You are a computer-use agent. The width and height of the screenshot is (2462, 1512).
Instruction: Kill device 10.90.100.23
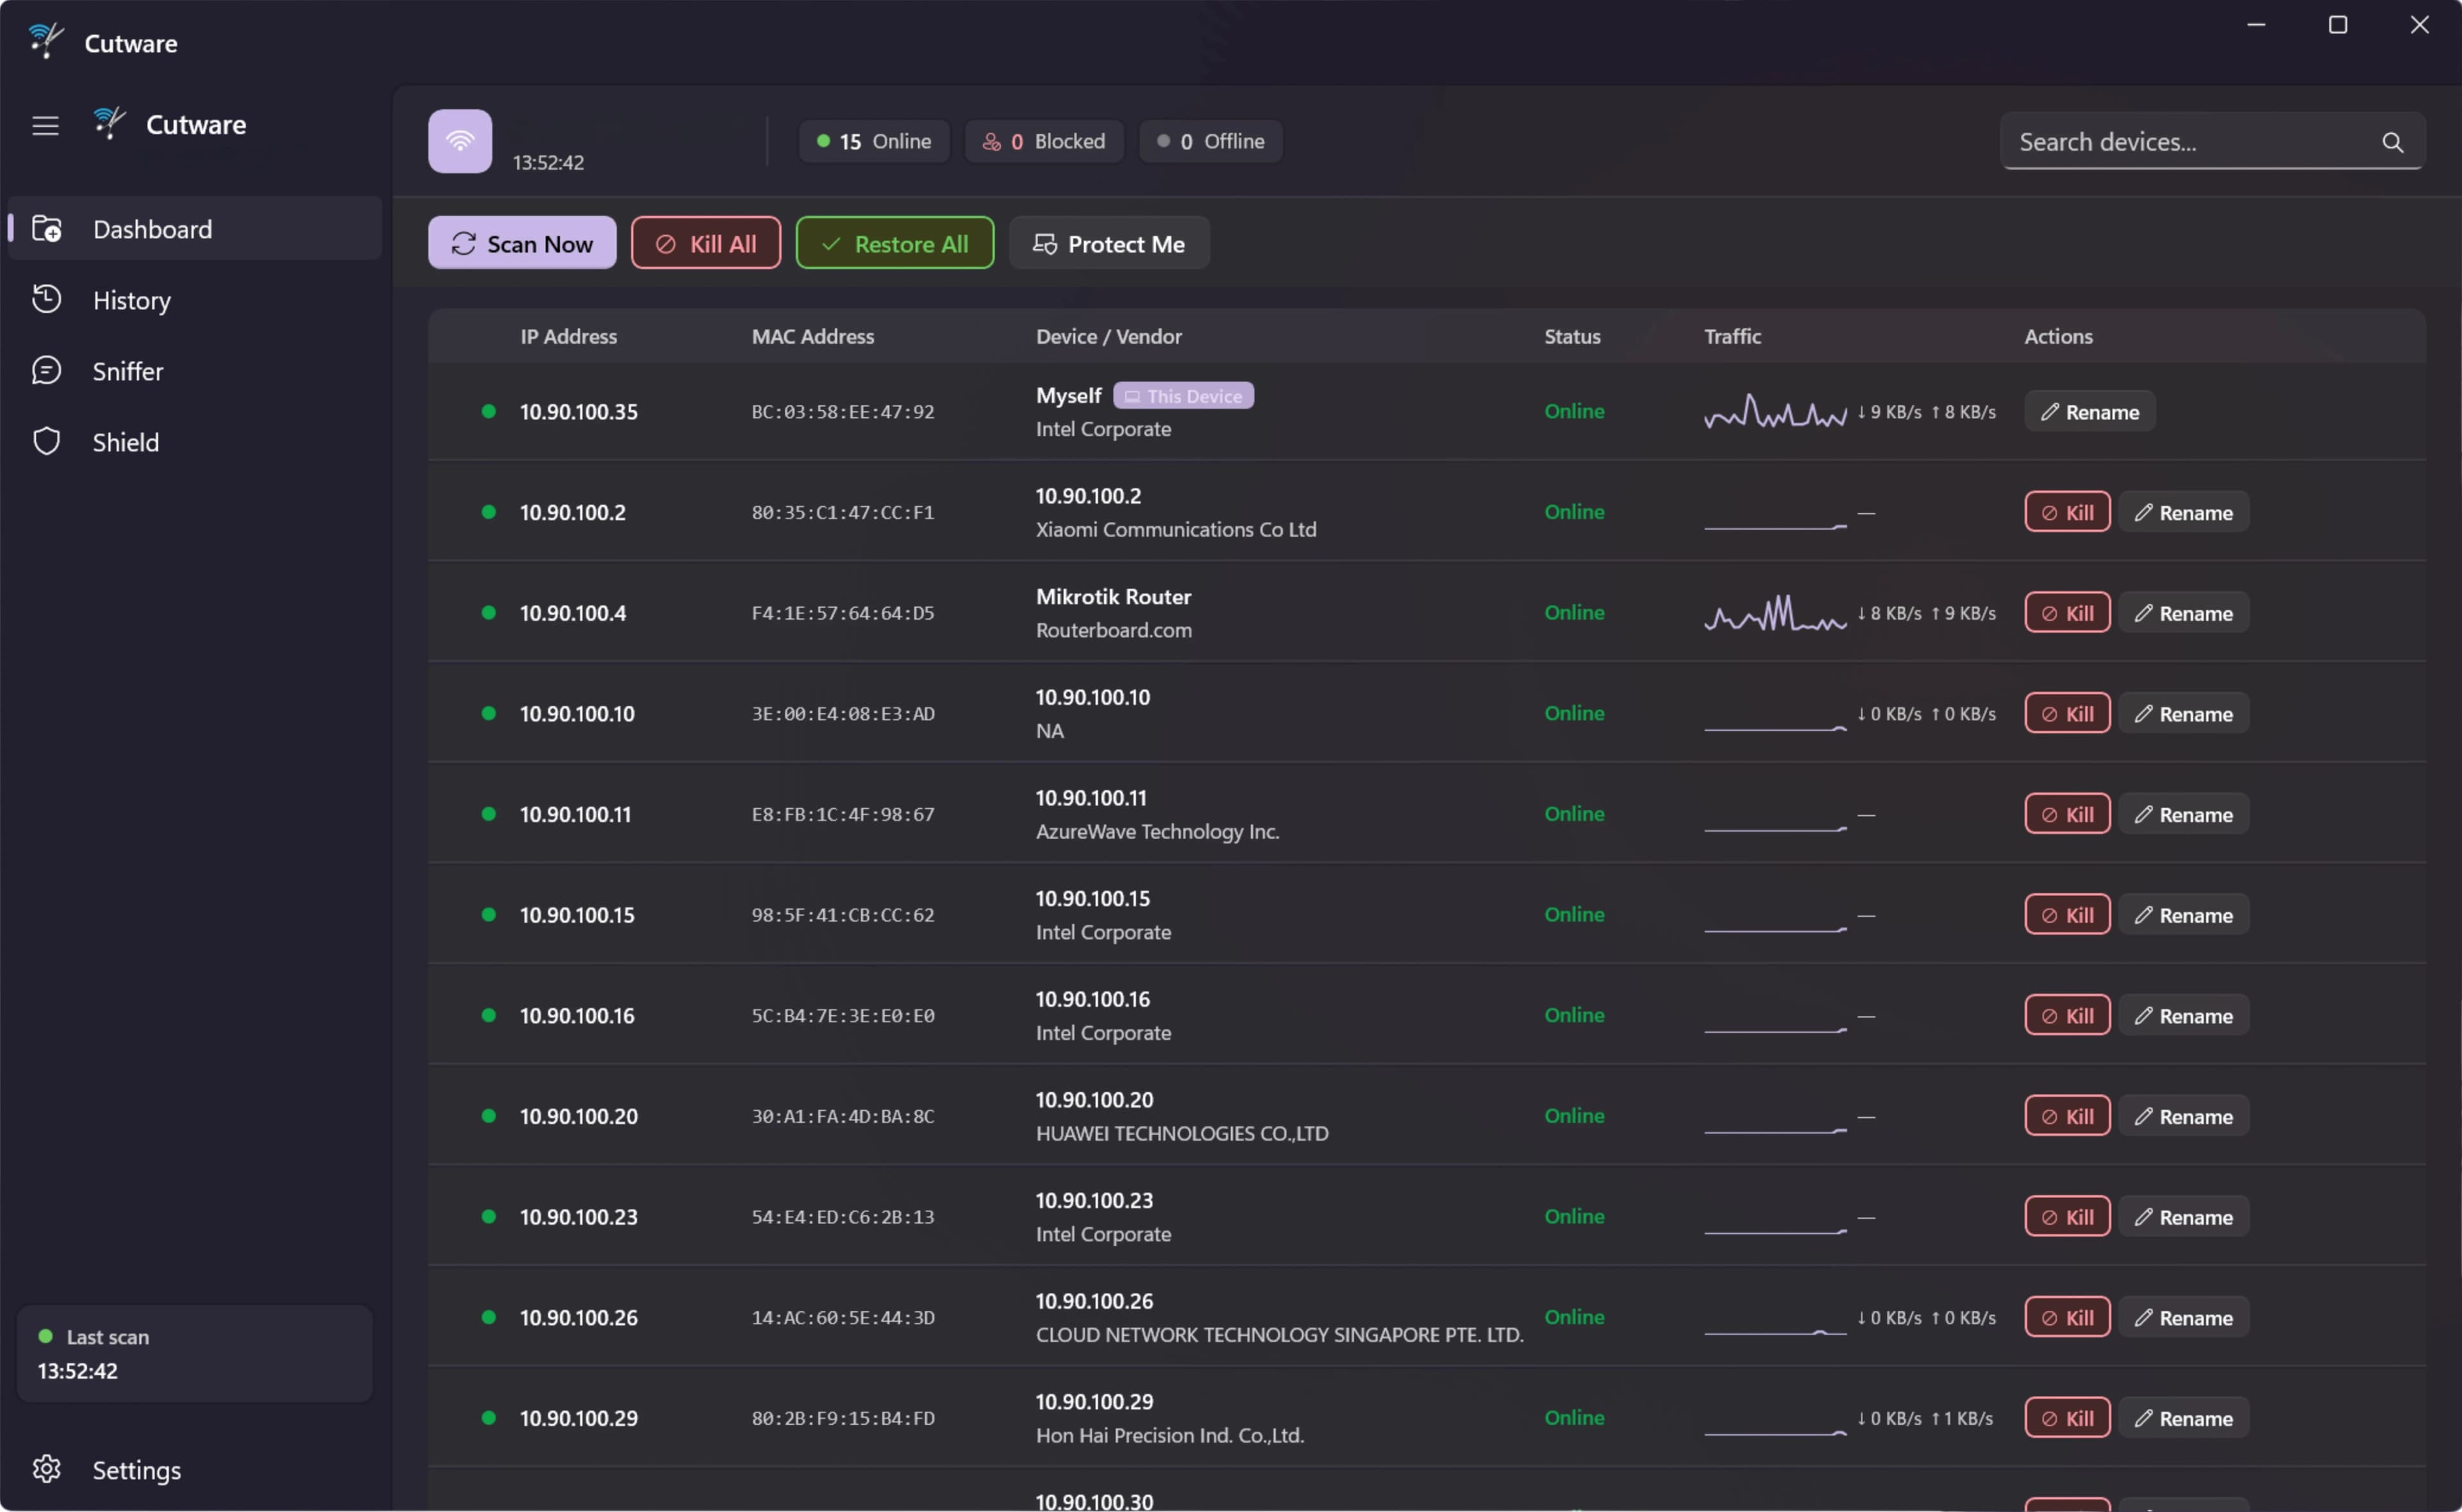click(x=2067, y=1217)
